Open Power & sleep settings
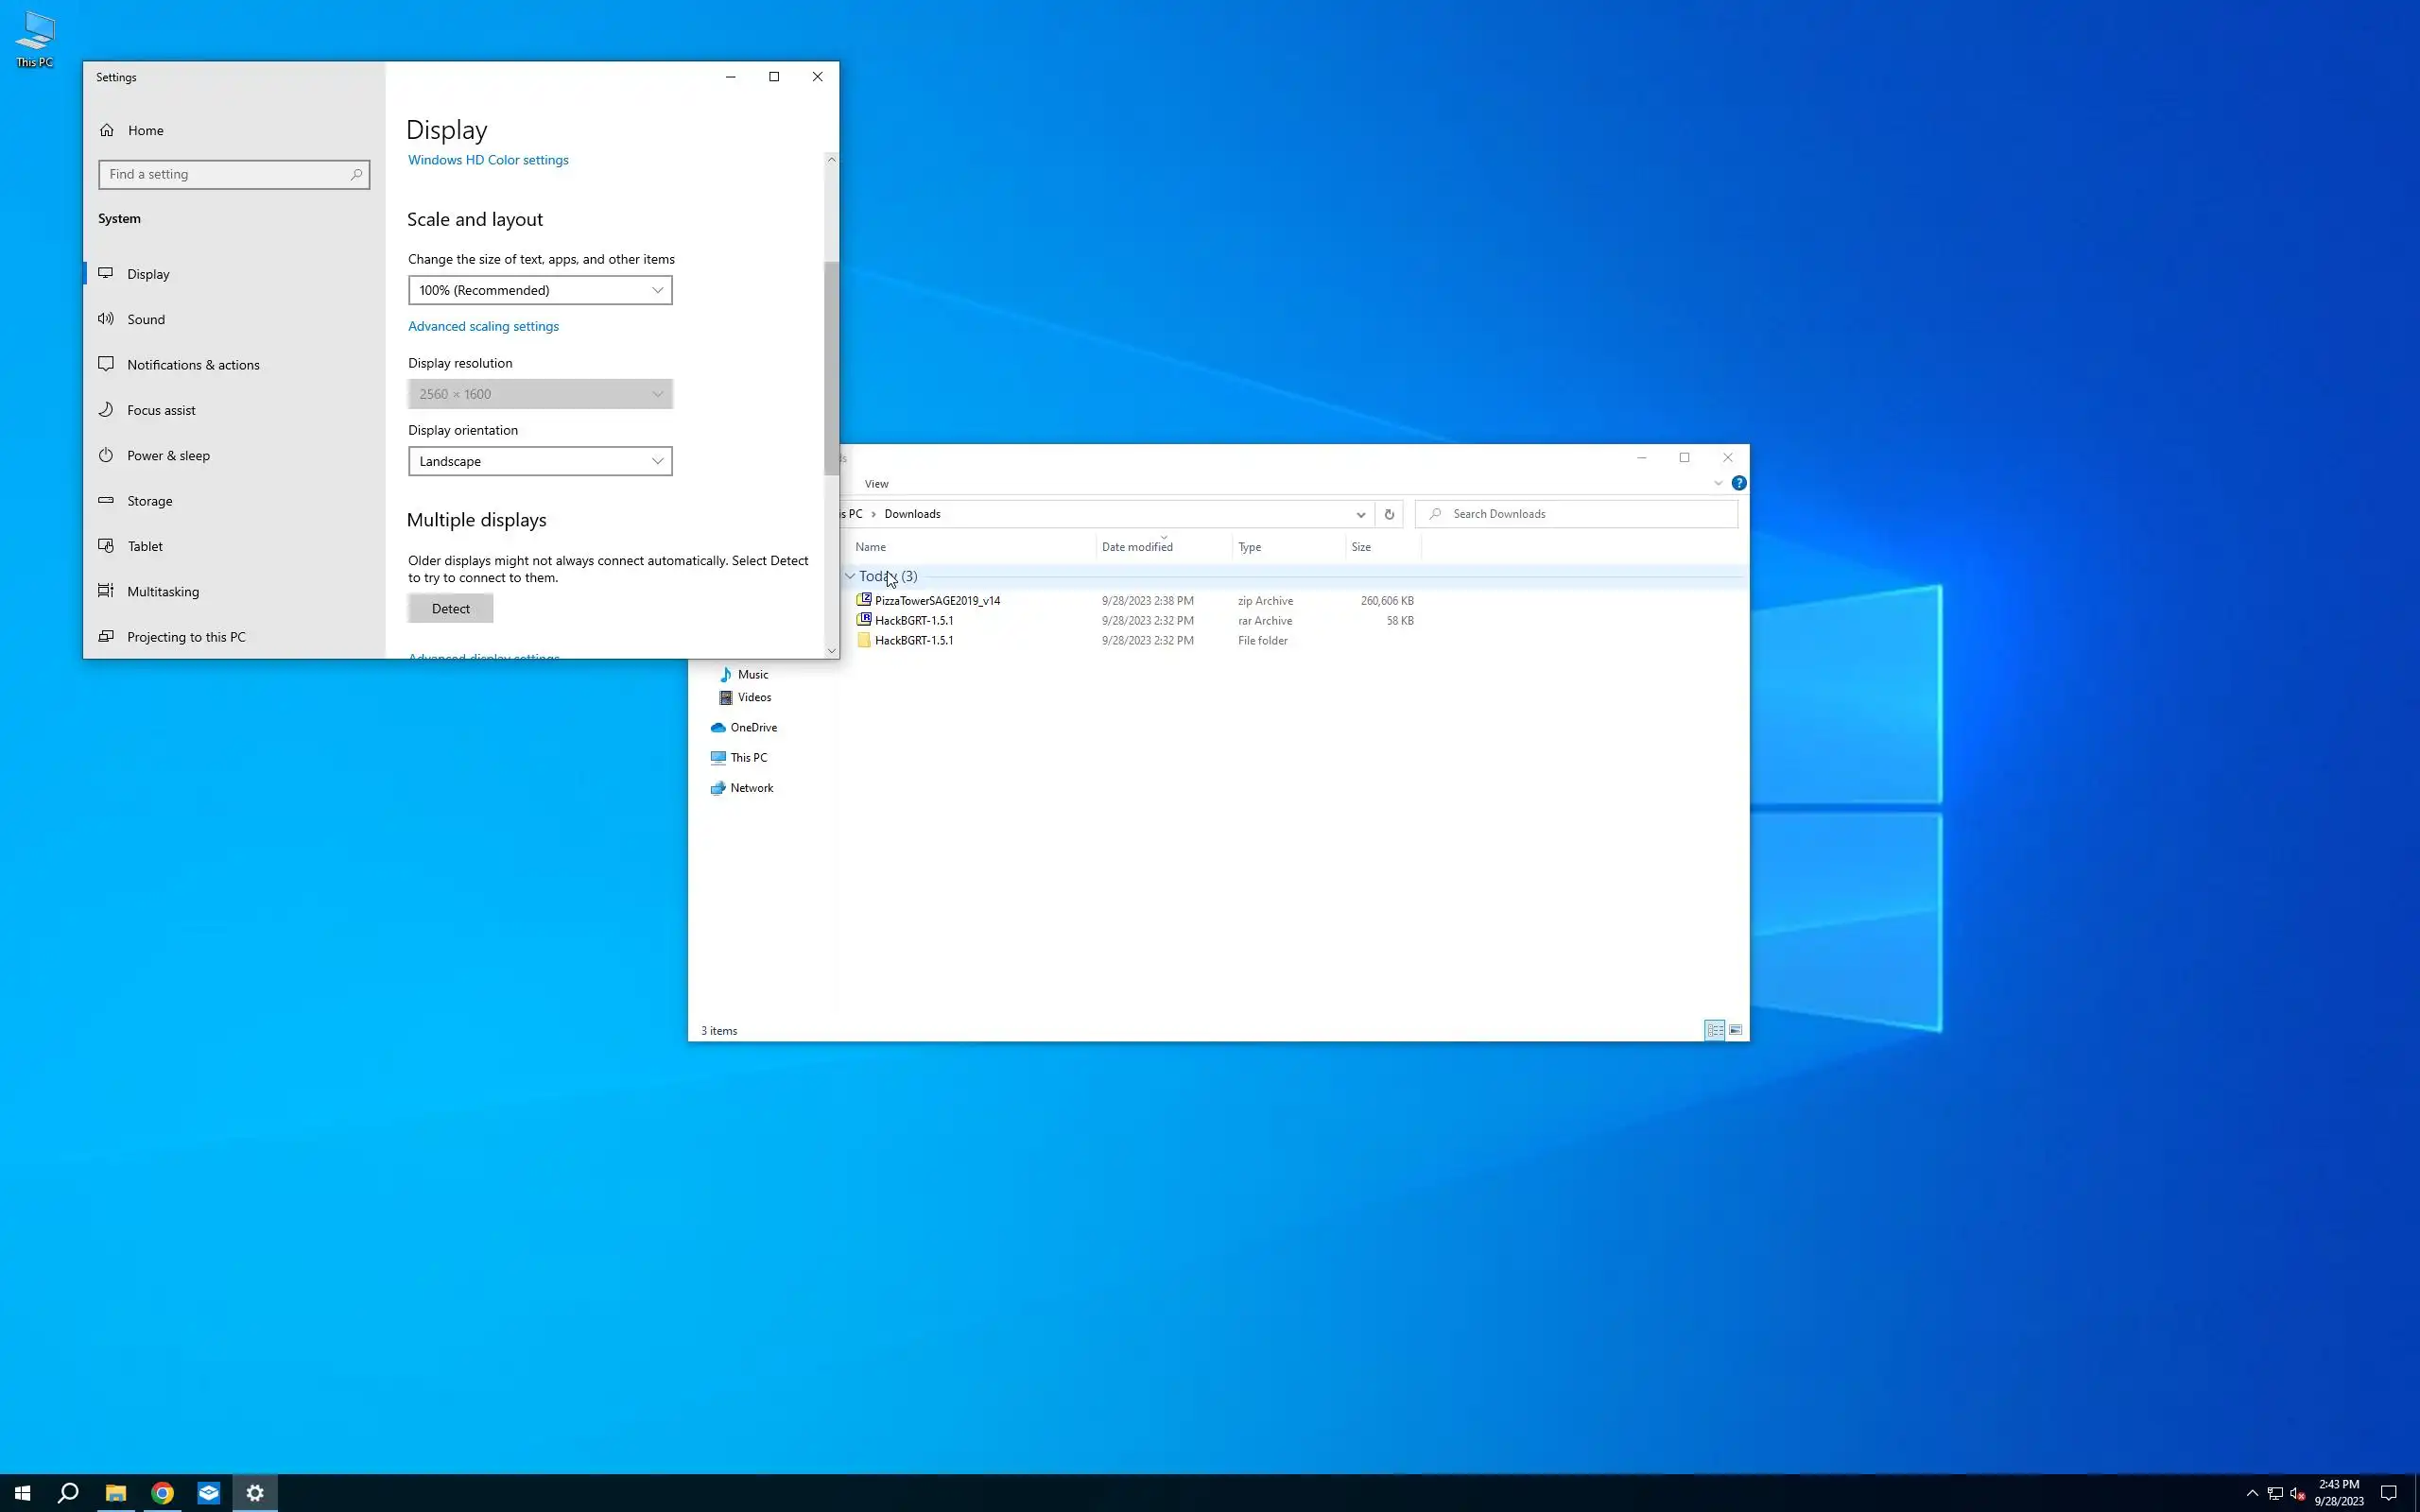 [168, 455]
